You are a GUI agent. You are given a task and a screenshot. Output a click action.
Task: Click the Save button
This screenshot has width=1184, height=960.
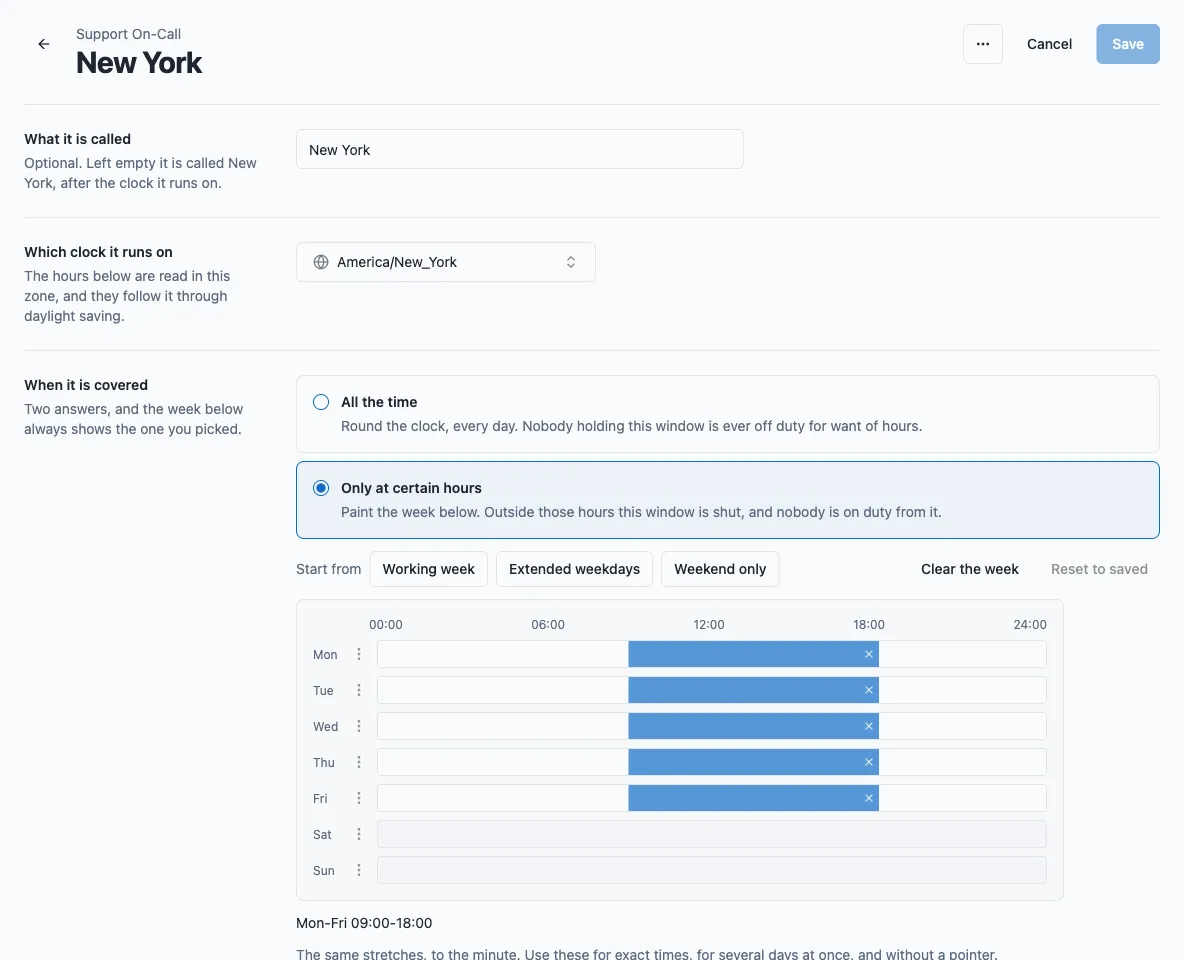coord(1127,44)
